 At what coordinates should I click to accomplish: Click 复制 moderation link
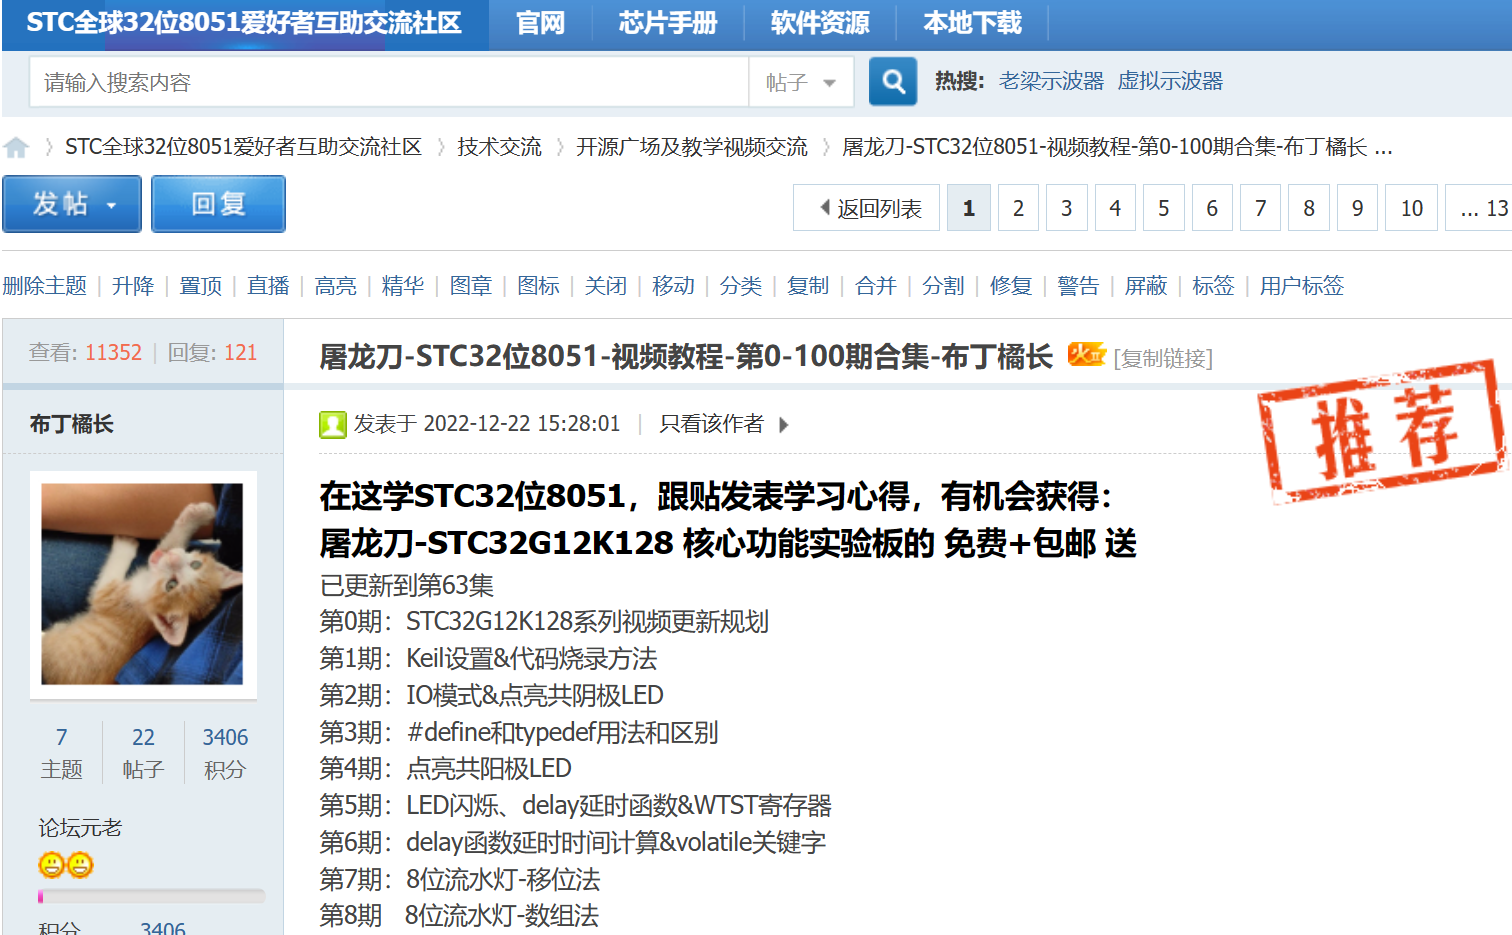pyautogui.click(x=808, y=286)
